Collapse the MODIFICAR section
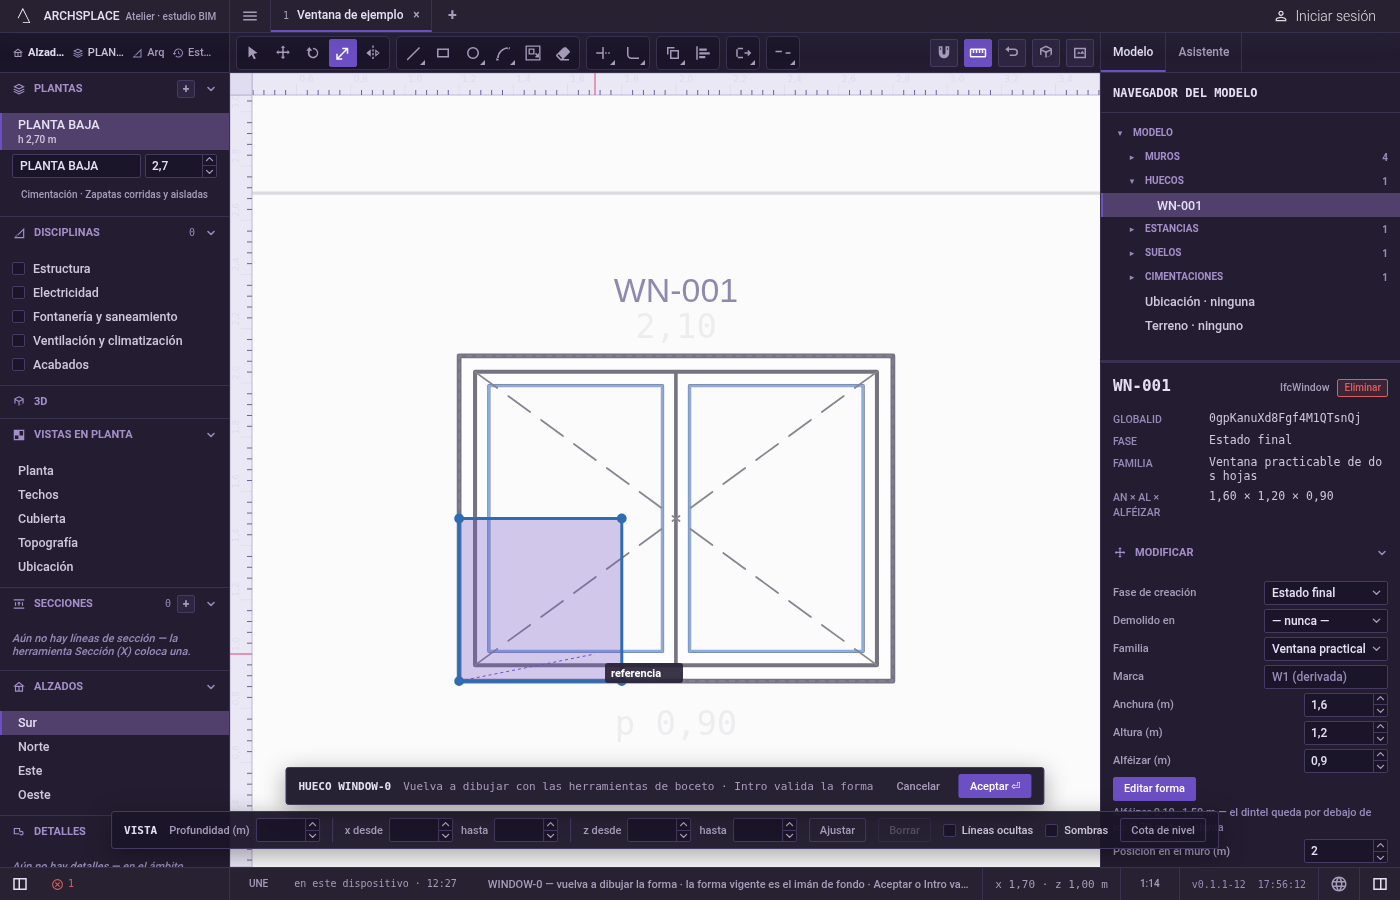Image resolution: width=1400 pixels, height=900 pixels. [1382, 553]
